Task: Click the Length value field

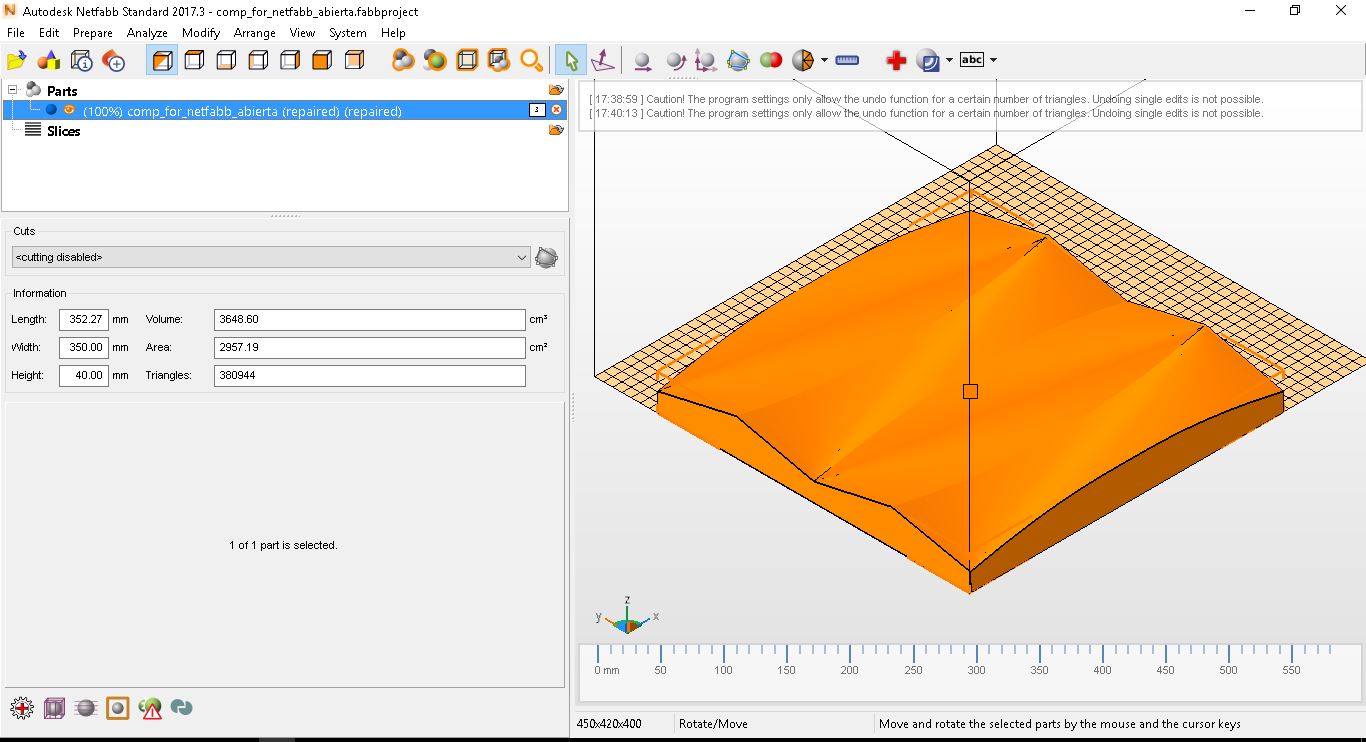Action: point(84,320)
